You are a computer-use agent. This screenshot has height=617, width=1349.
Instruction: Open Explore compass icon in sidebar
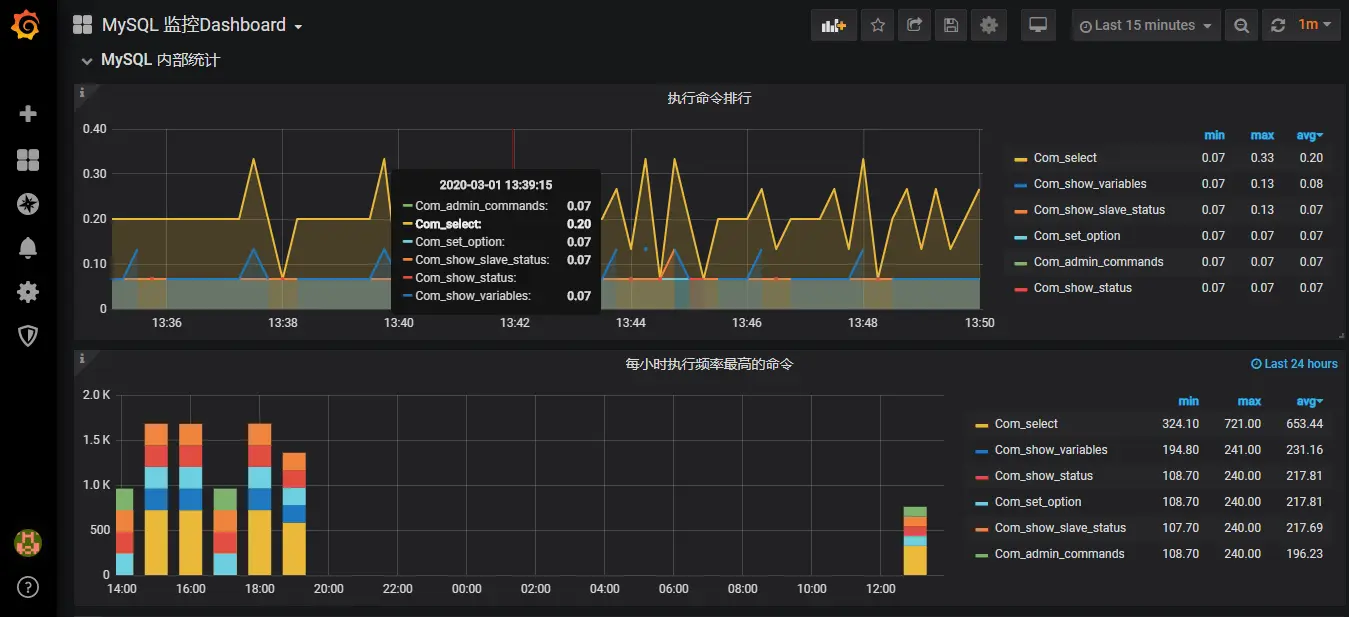point(28,204)
